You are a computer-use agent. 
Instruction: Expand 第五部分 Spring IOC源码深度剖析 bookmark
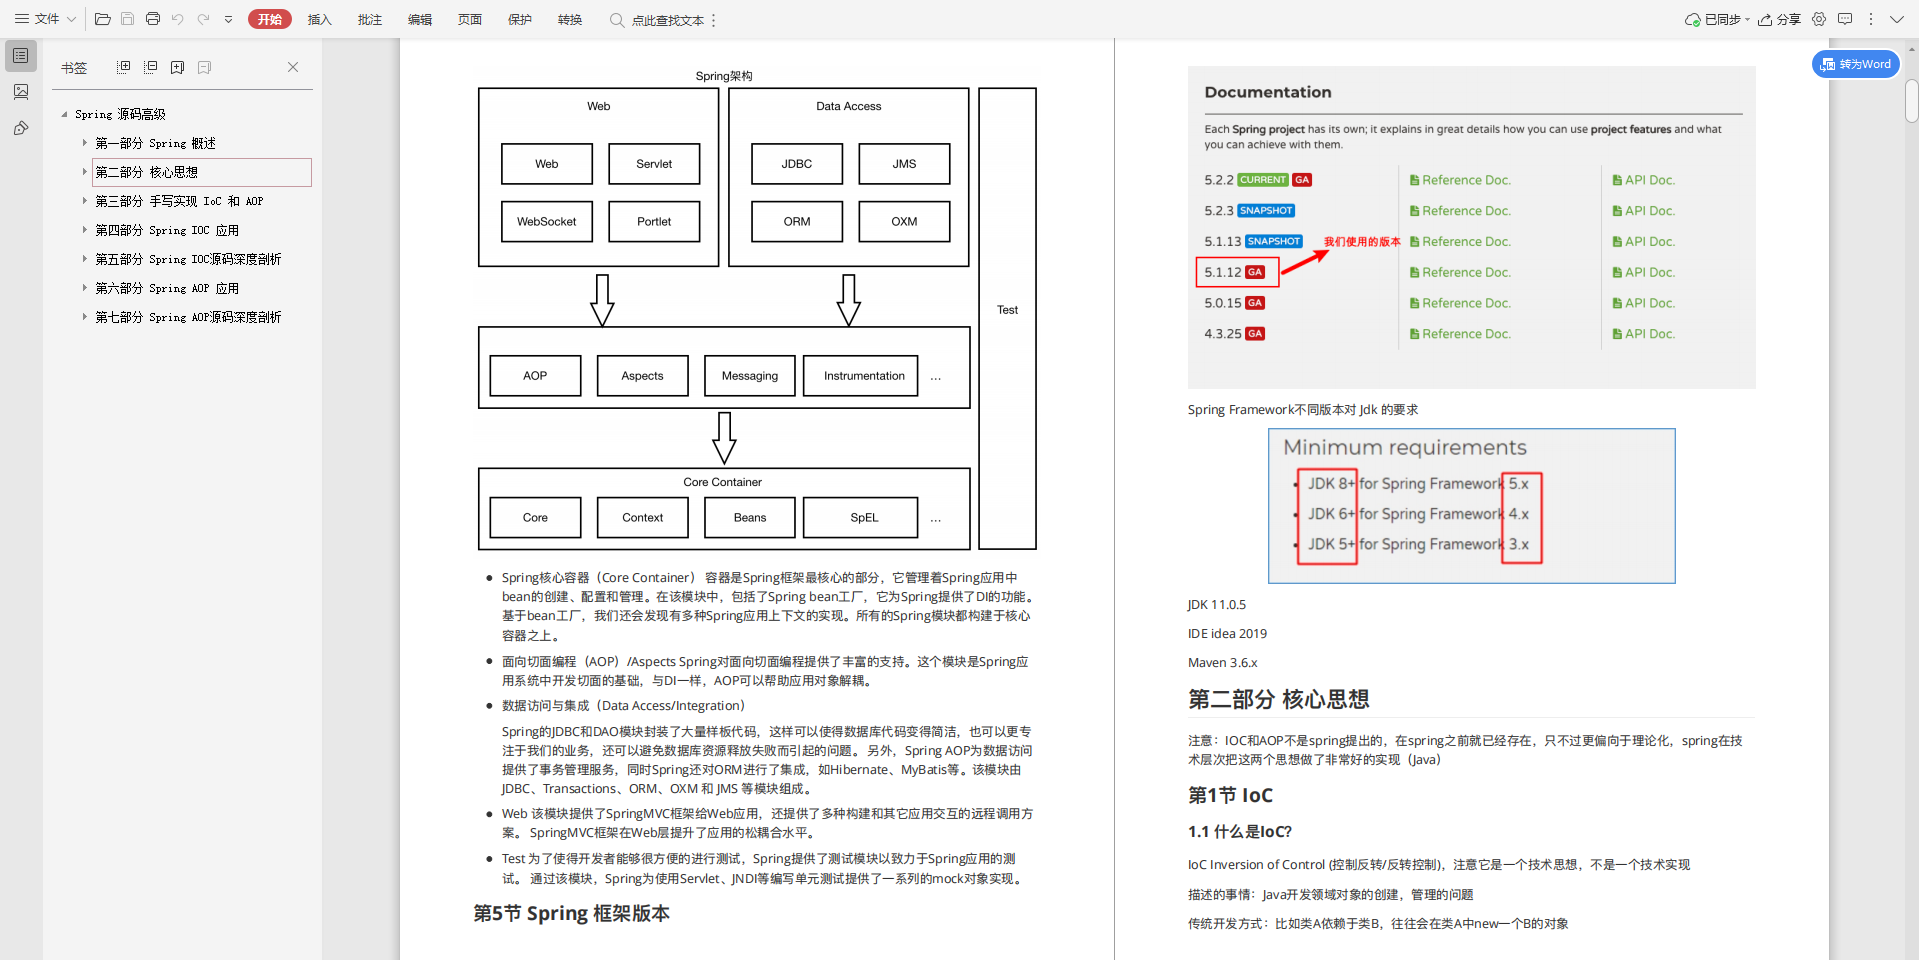pos(85,259)
